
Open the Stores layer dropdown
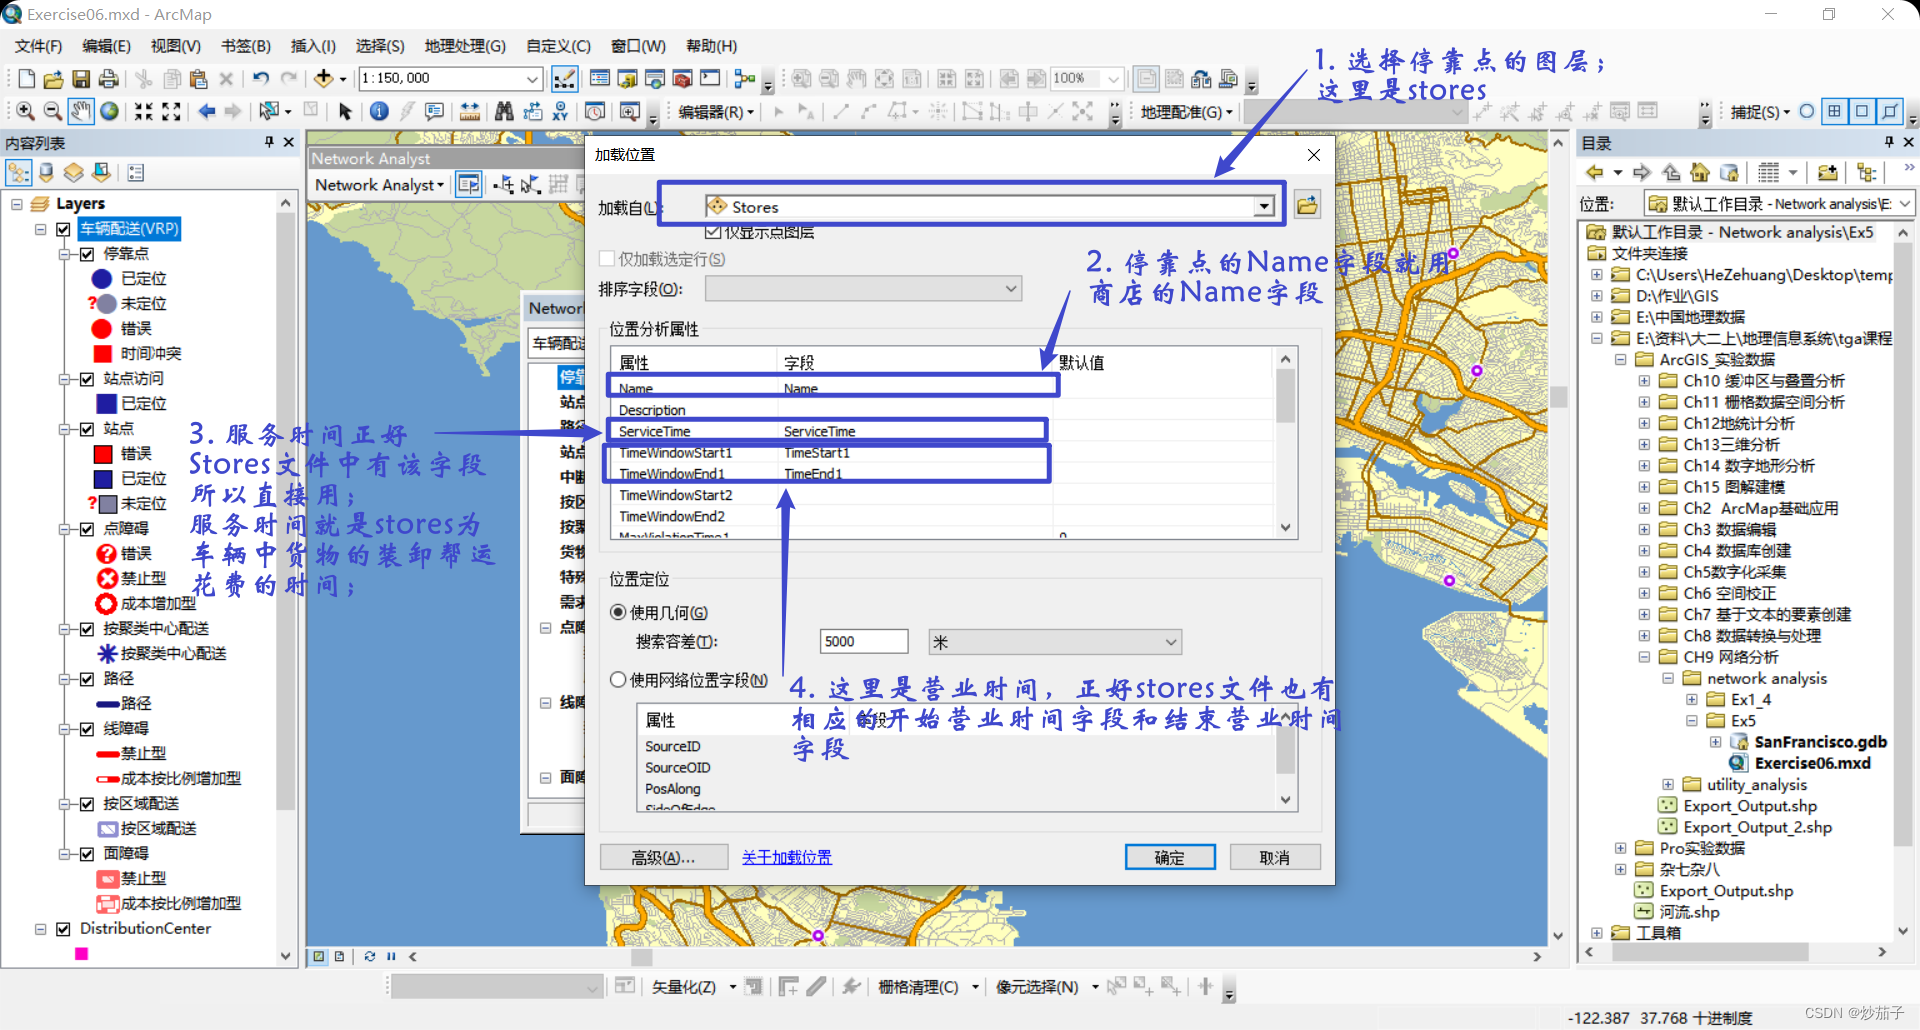point(1264,206)
